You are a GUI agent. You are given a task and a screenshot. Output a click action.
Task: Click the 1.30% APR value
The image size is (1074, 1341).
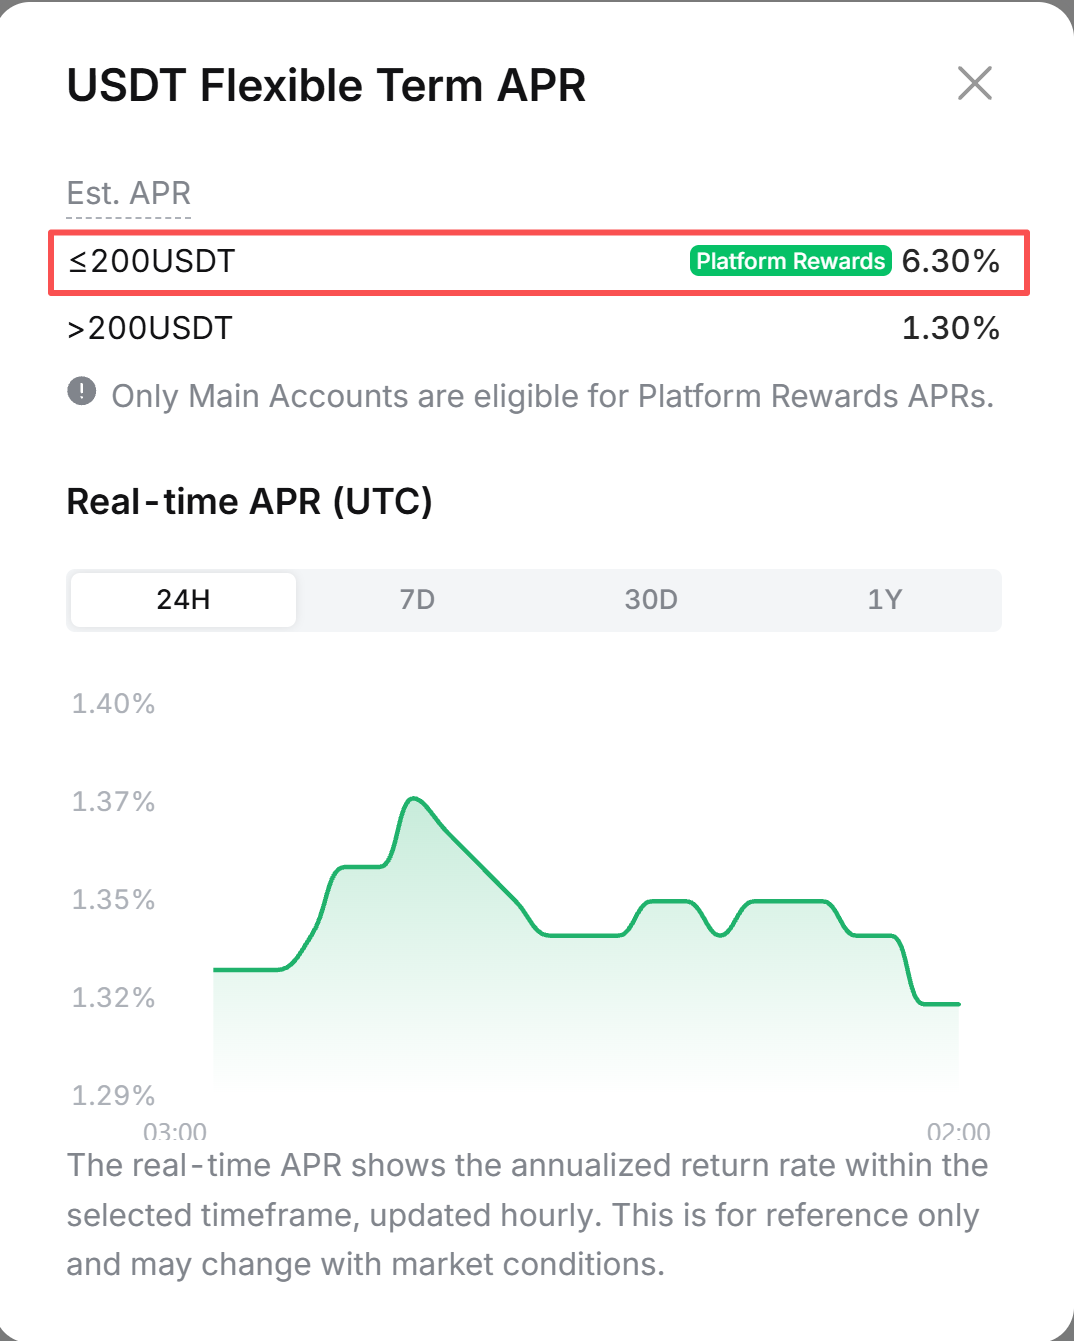(950, 328)
